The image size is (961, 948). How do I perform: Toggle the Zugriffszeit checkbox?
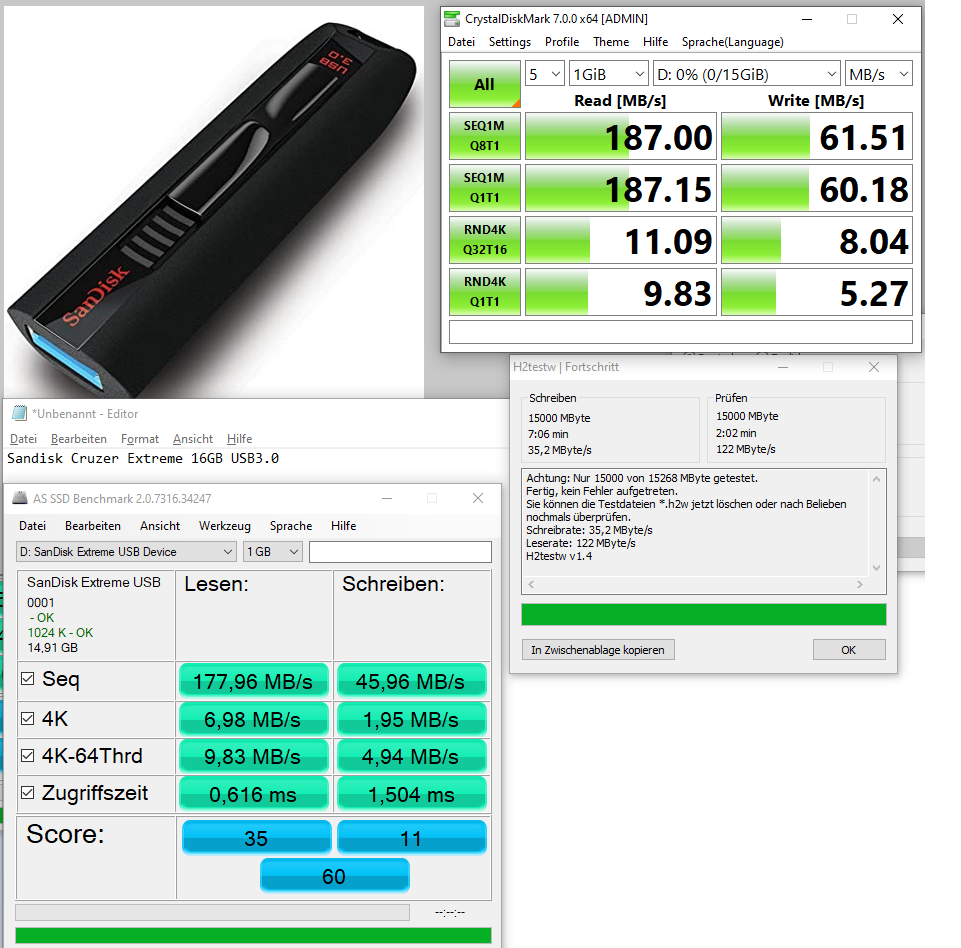[x=27, y=792]
